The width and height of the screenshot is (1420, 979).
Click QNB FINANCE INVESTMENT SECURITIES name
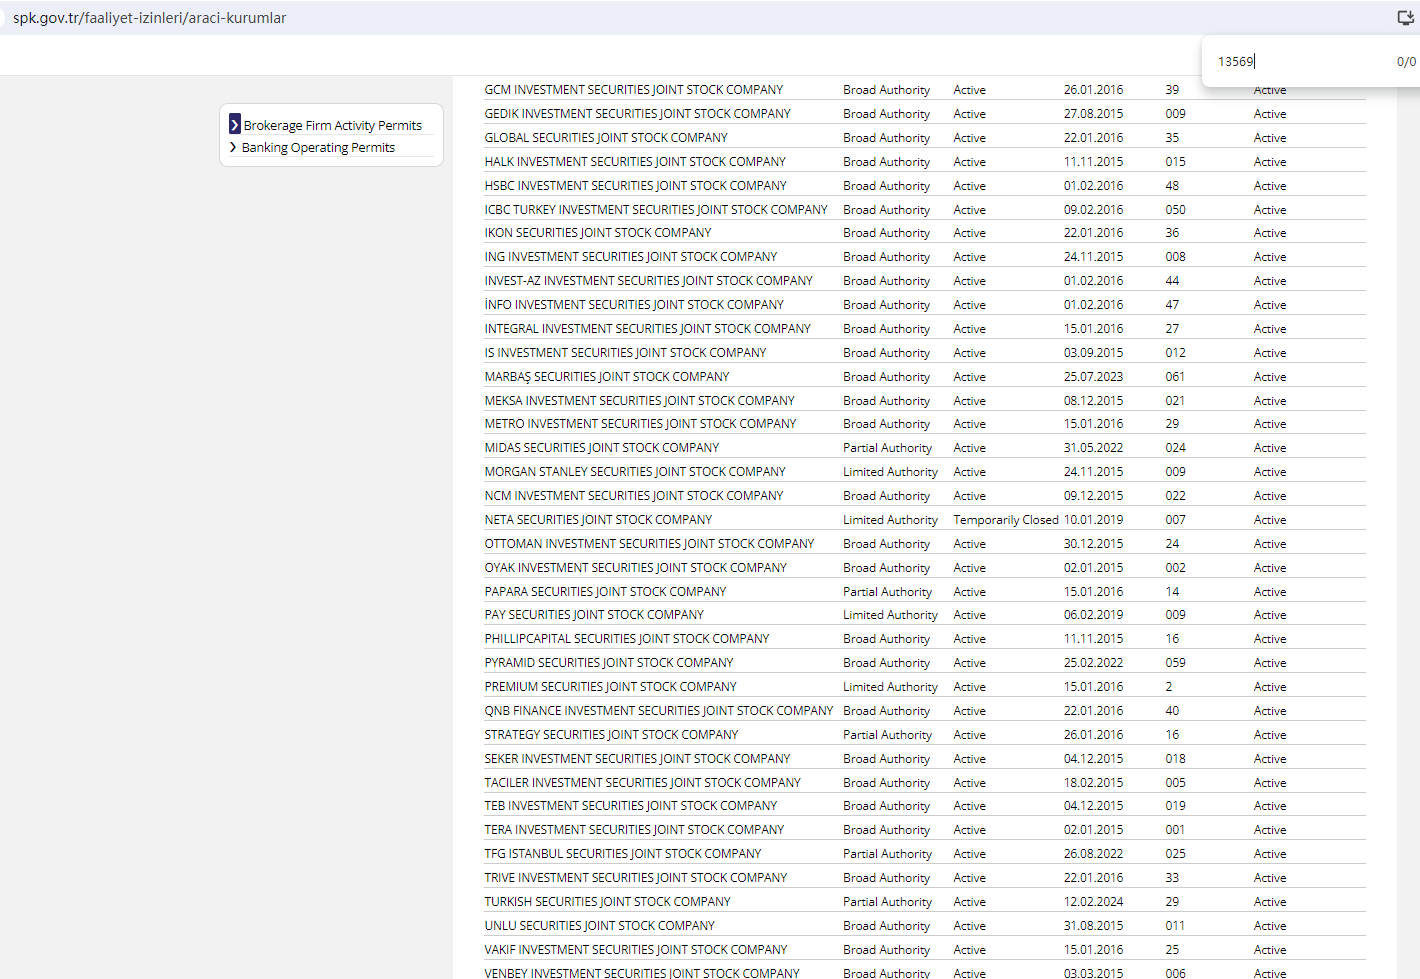pos(659,711)
